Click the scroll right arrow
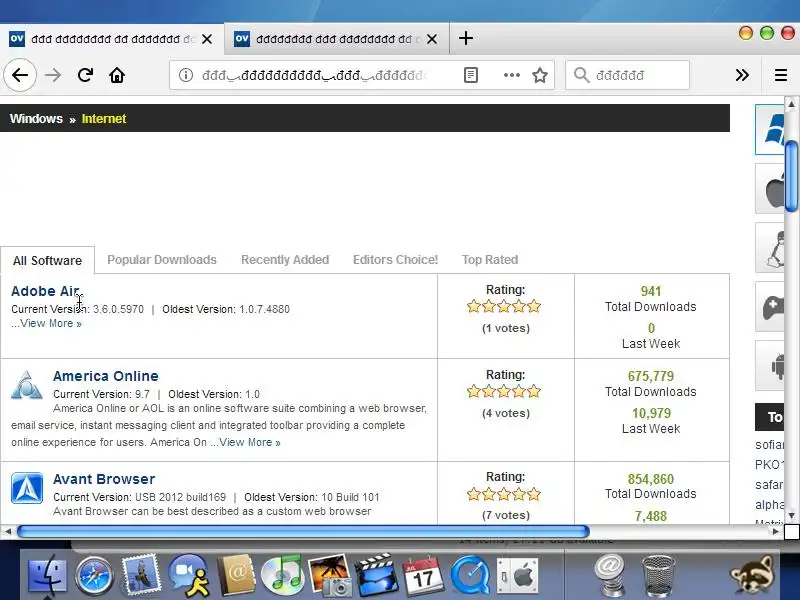The width and height of the screenshot is (800, 600). click(776, 532)
